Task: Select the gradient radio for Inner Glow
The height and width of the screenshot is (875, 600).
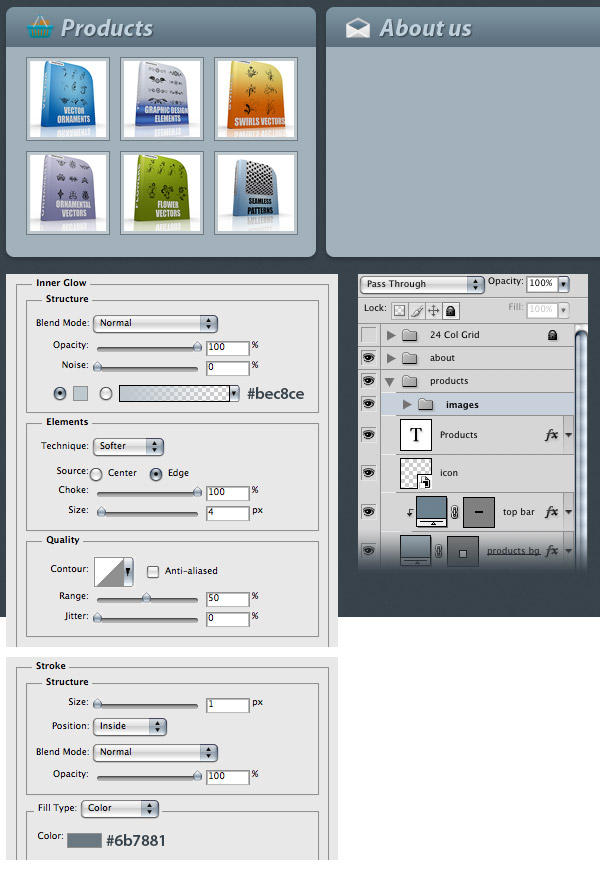Action: tap(105, 393)
